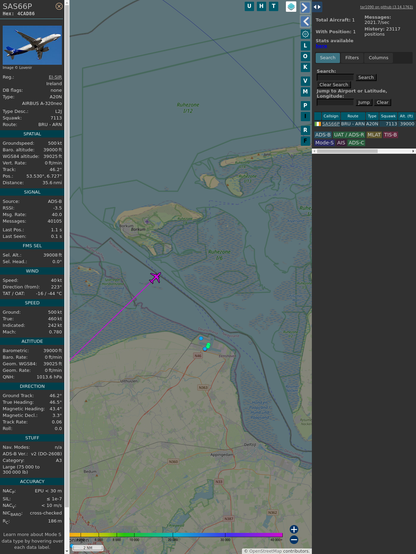Click the right chevron map button
Viewport: 416px width, 554px height.
[305, 7]
